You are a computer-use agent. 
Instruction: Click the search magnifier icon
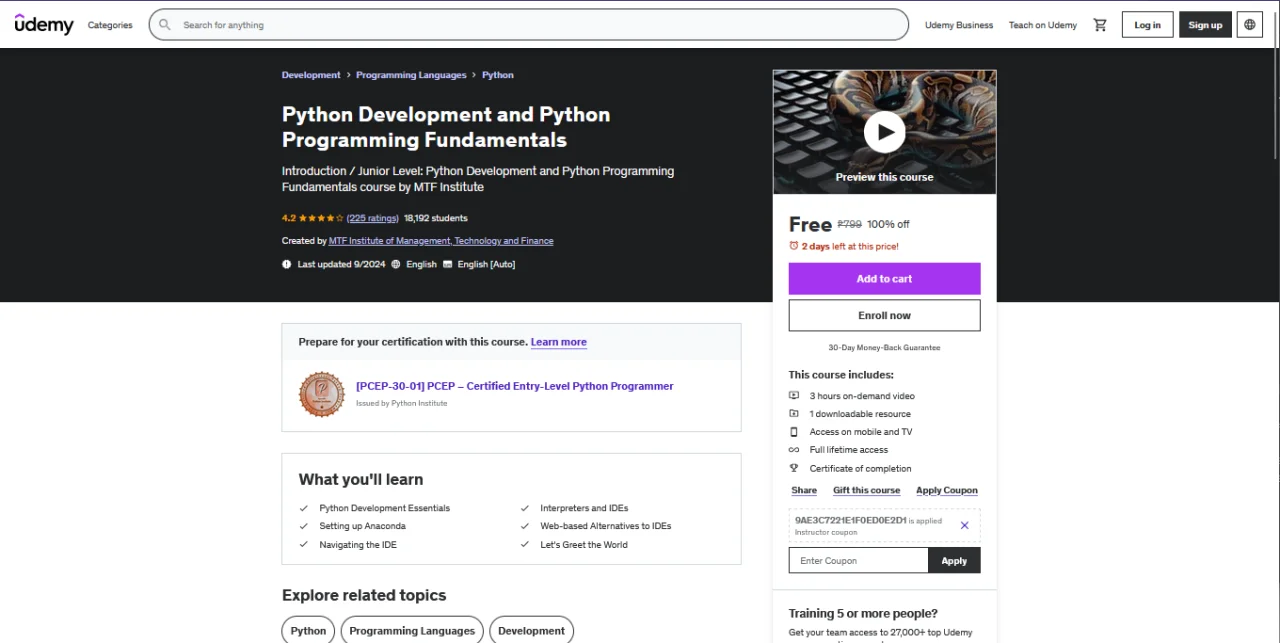click(x=165, y=25)
